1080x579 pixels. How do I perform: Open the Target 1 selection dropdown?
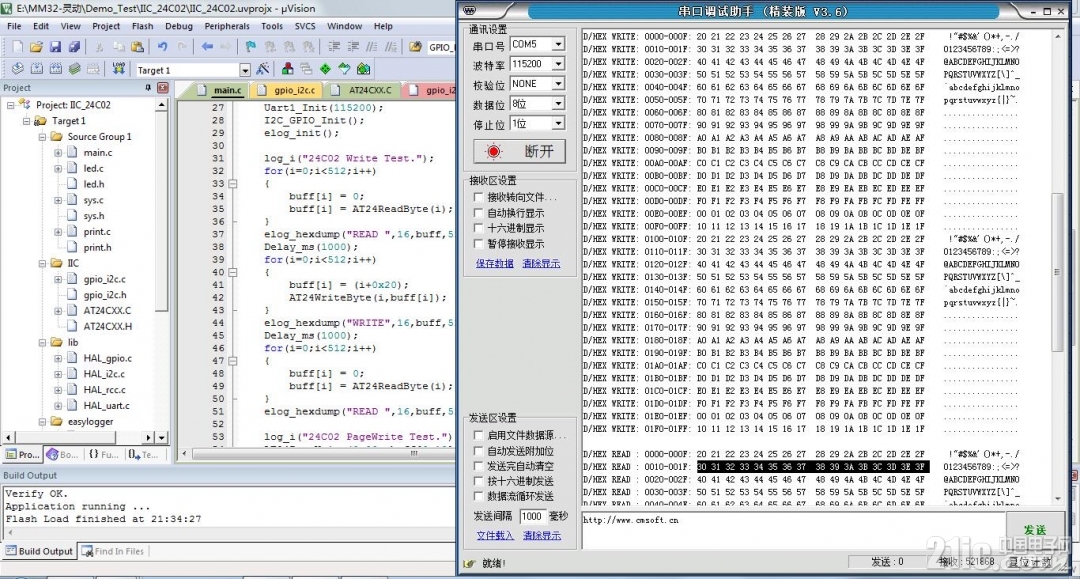point(245,70)
